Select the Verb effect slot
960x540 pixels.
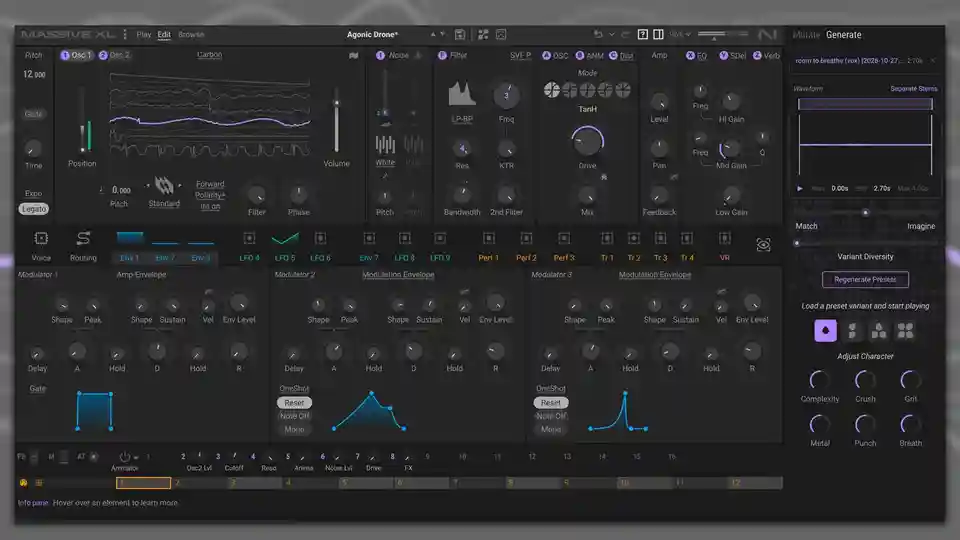pos(766,55)
